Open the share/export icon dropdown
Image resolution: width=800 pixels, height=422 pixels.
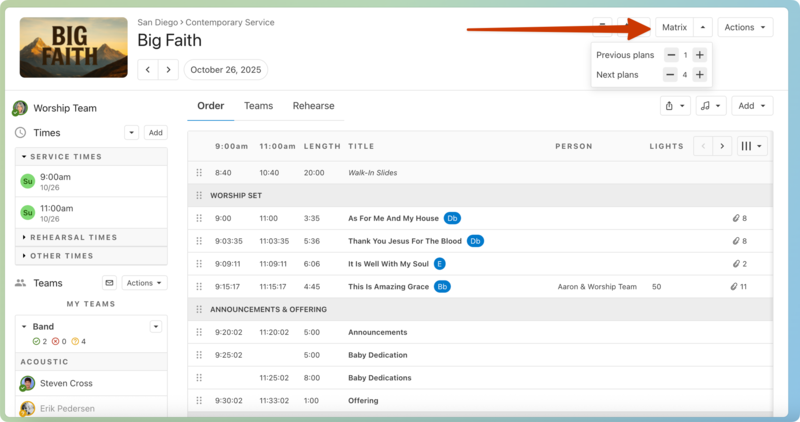(x=675, y=106)
